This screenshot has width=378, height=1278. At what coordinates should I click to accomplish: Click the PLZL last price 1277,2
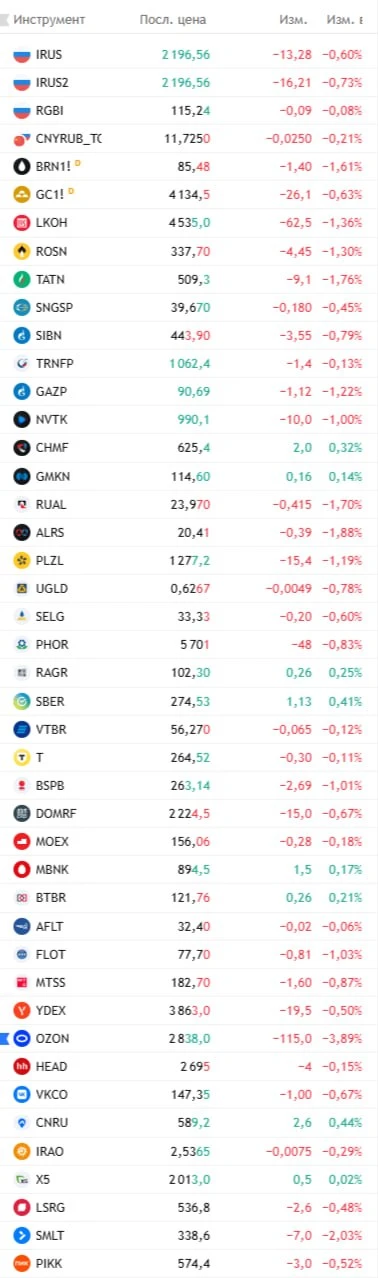(x=188, y=588)
